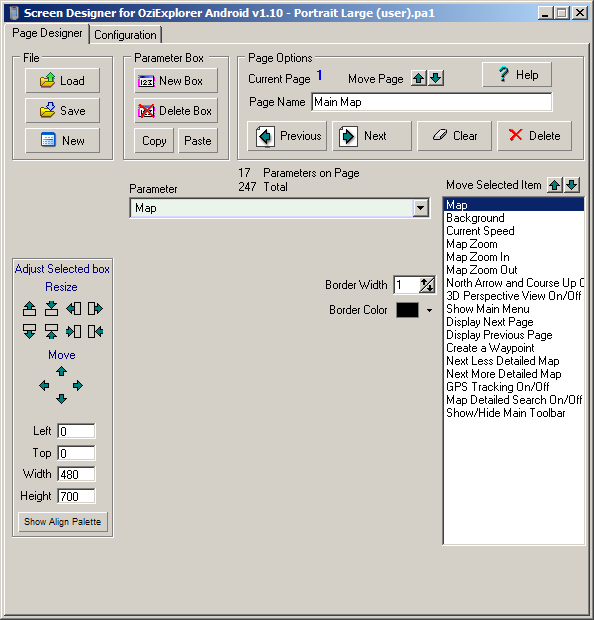Copy the selected parameter box
Image resolution: width=594 pixels, height=620 pixels.
click(154, 140)
